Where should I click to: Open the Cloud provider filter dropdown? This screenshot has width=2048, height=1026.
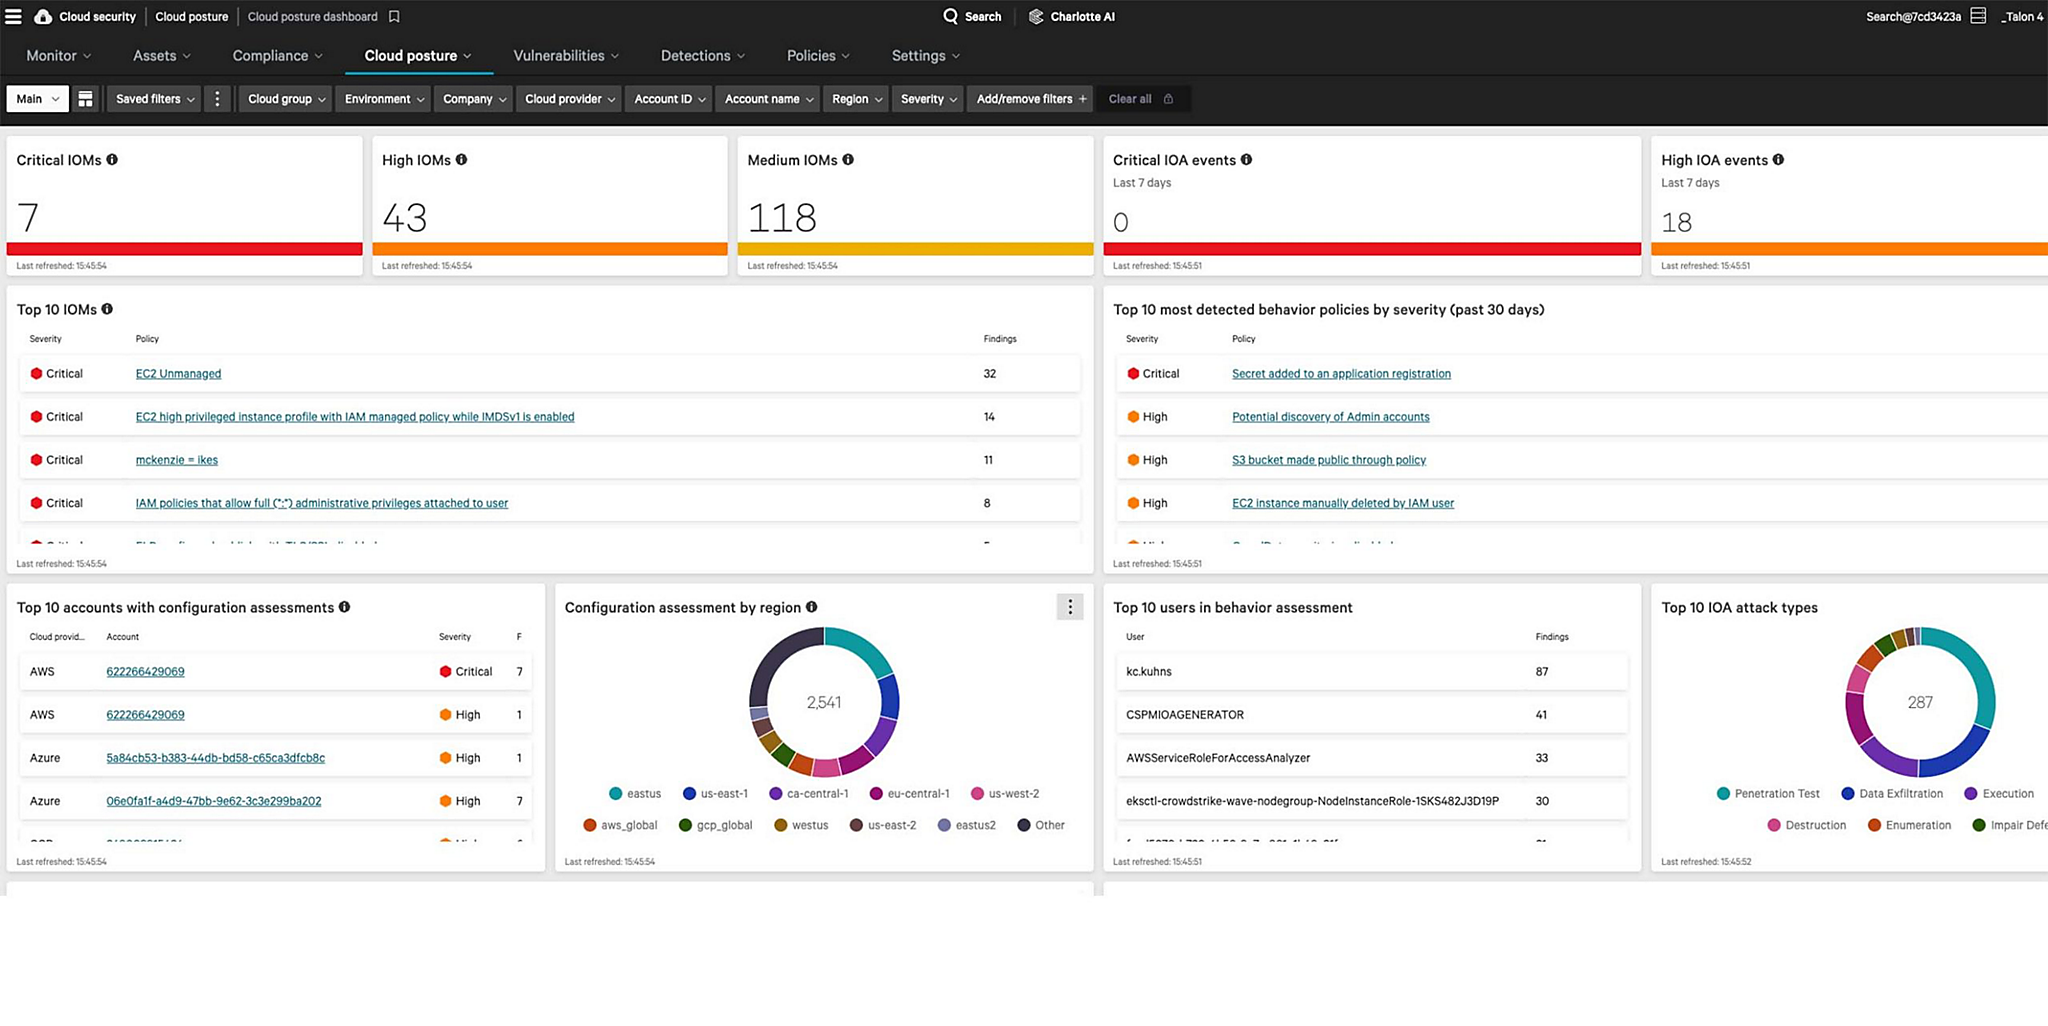tap(568, 98)
